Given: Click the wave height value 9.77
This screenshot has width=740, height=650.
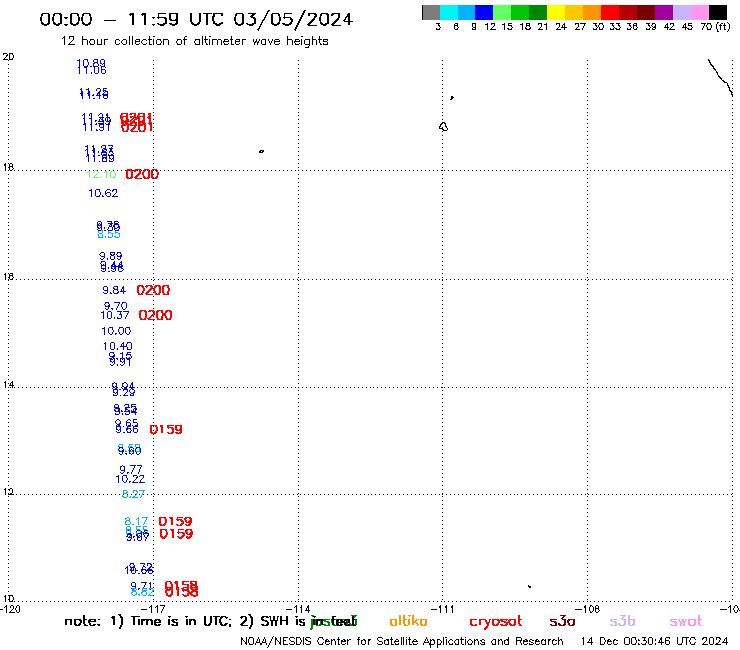Looking at the screenshot, I should 131,469.
